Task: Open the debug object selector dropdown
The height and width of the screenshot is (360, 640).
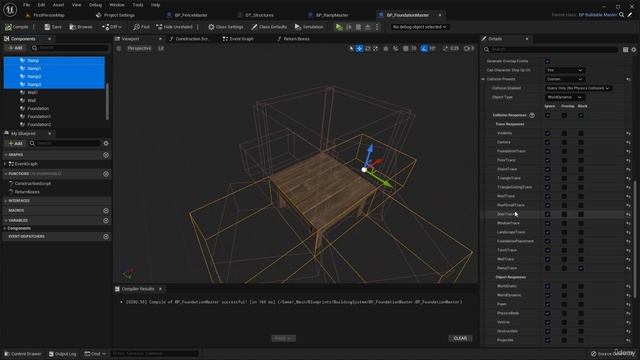Action: (419, 27)
